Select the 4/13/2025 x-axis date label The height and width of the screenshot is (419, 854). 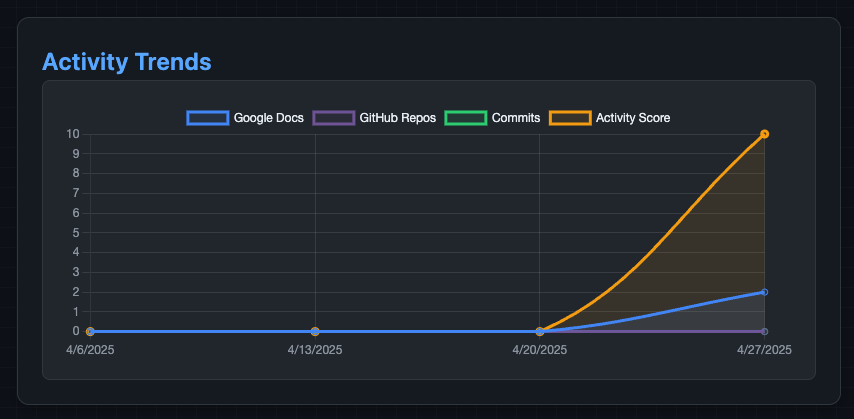click(315, 350)
